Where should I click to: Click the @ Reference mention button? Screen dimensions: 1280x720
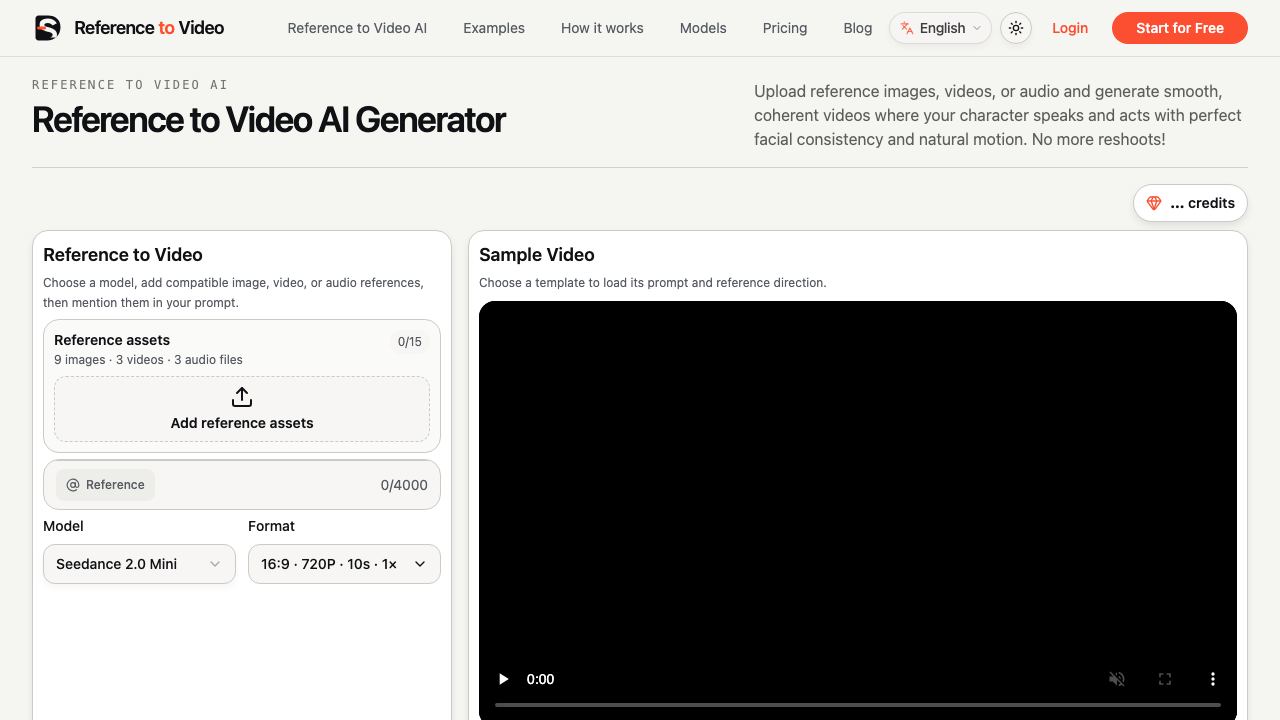[x=105, y=485]
